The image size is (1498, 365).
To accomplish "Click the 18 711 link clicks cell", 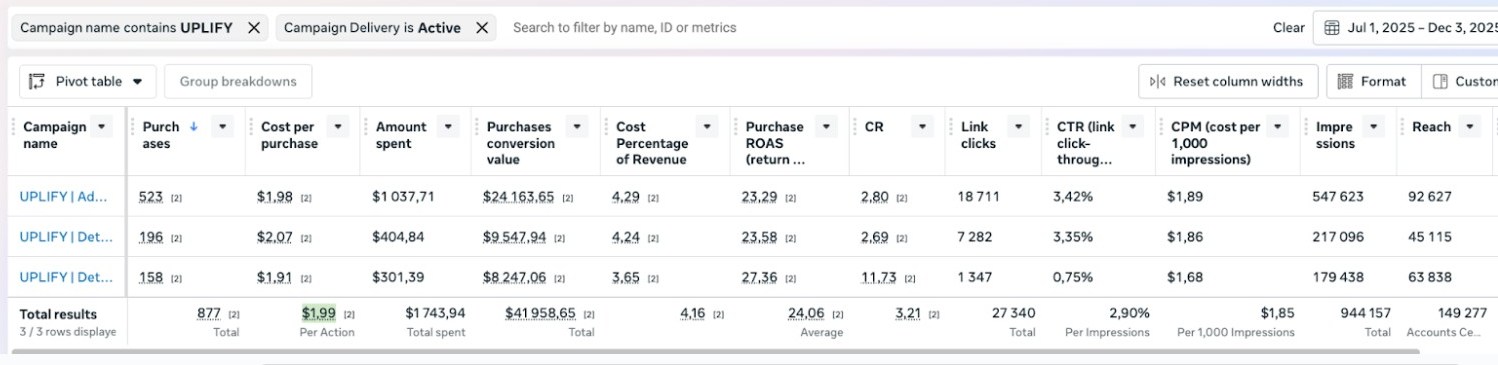I will coord(978,197).
